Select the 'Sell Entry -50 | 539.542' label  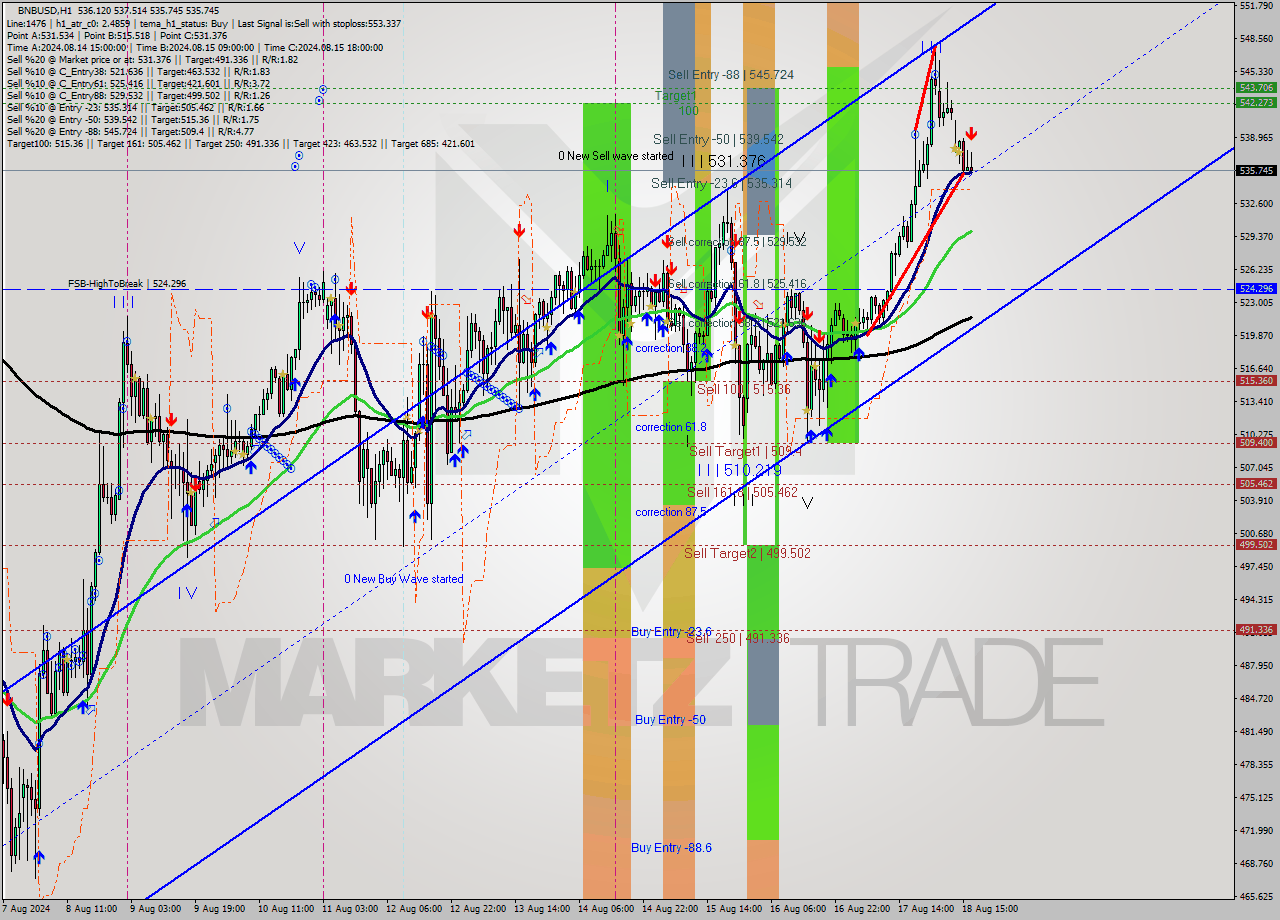718,140
